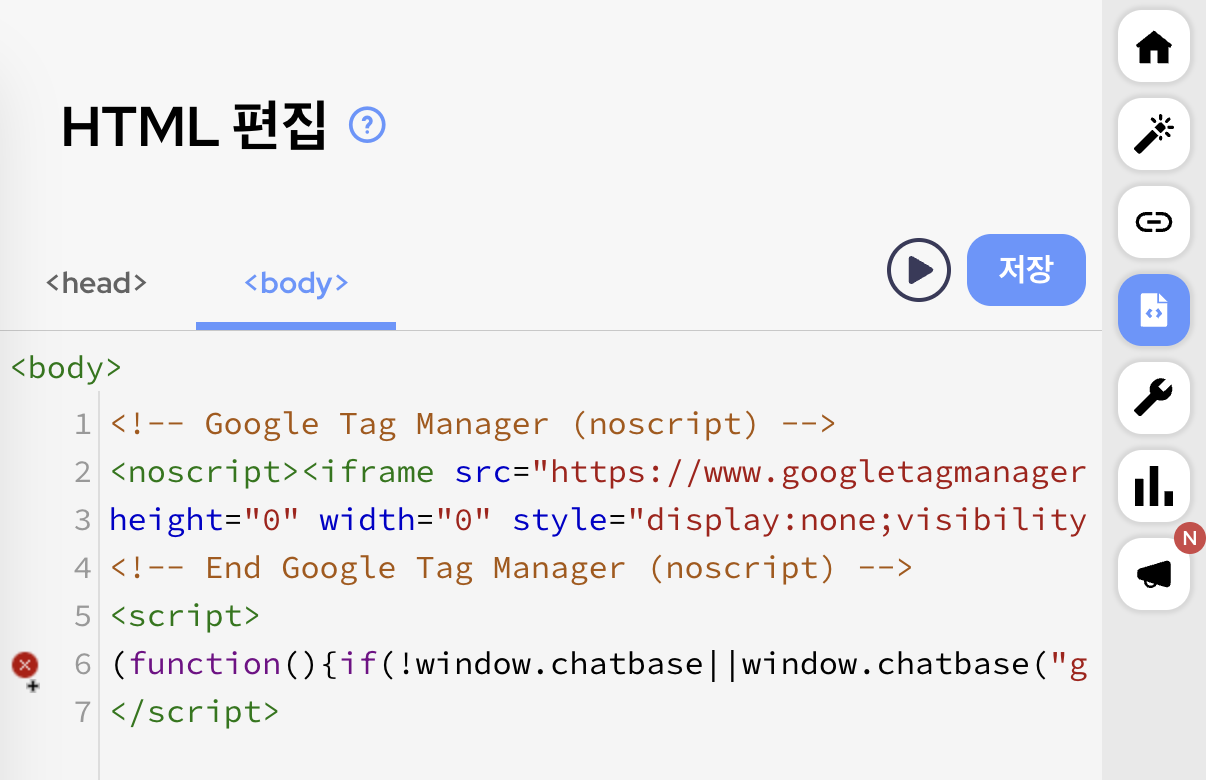Screen dimensions: 1206x780
Task: Click the Google Tag Manager comment on line 1
Action: pyautogui.click(x=473, y=424)
